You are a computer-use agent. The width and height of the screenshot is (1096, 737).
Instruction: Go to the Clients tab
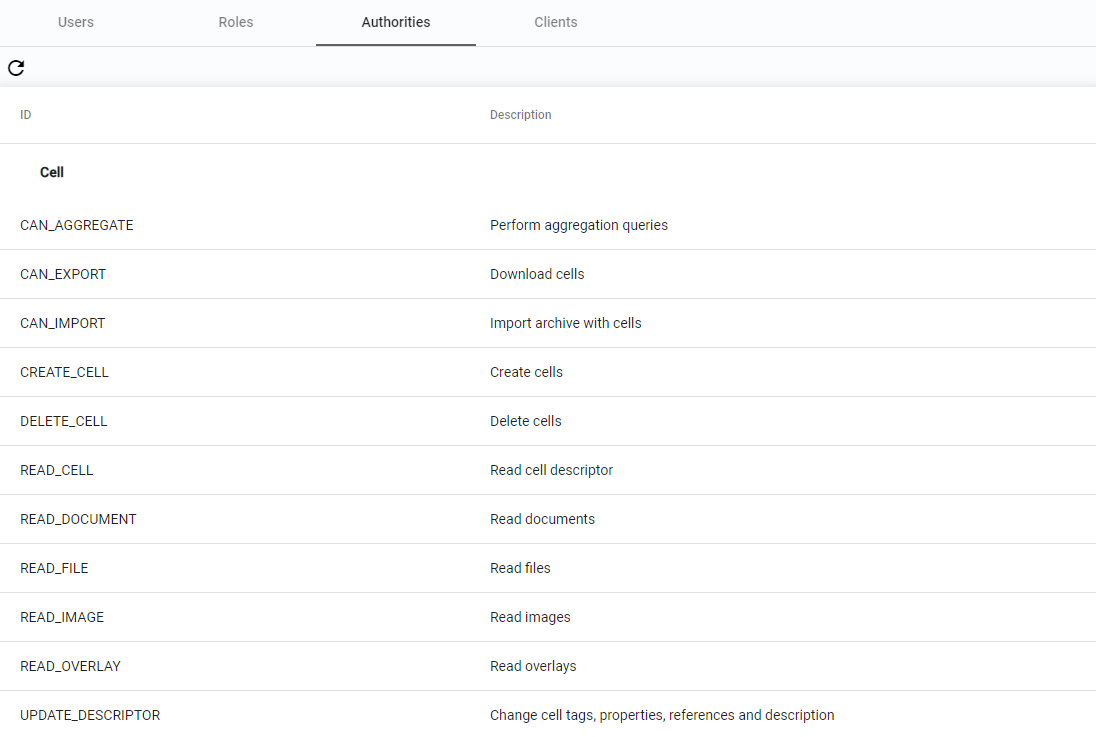[556, 22]
